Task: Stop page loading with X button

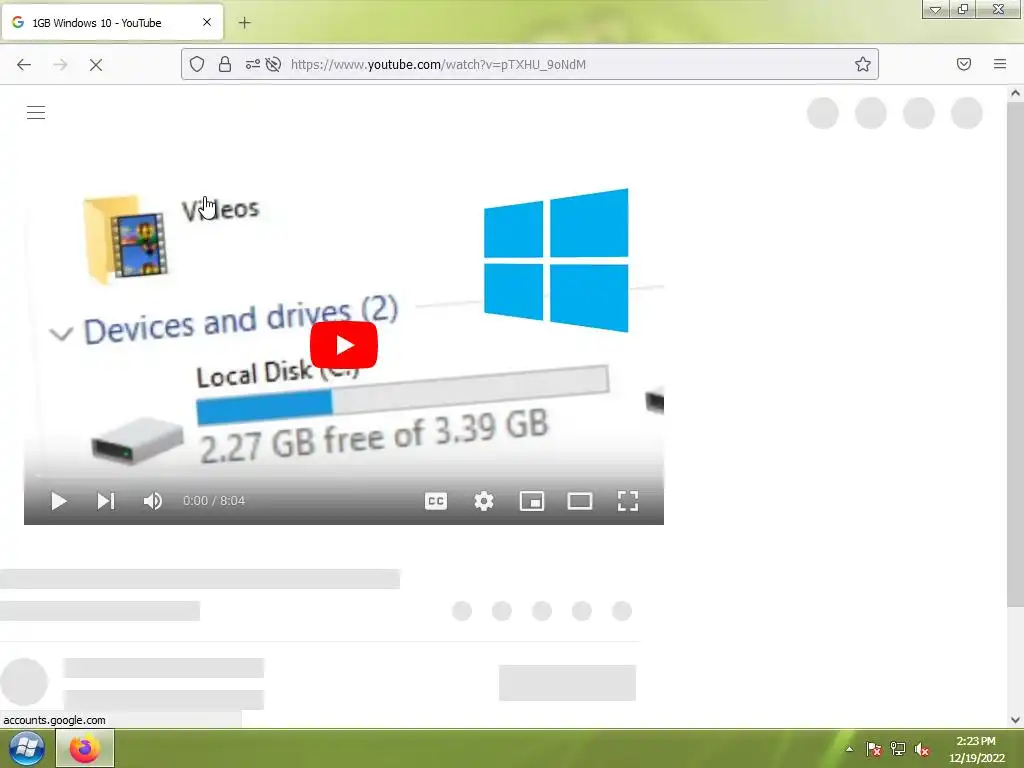Action: (96, 64)
